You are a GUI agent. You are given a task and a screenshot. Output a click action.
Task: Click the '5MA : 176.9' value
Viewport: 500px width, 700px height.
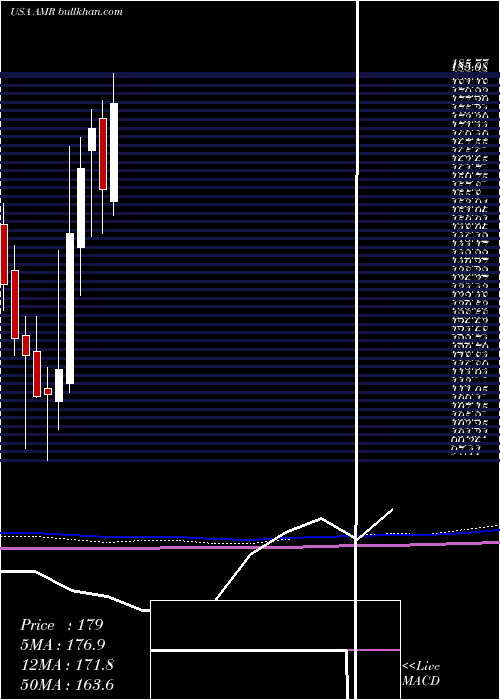pyautogui.click(x=63, y=645)
